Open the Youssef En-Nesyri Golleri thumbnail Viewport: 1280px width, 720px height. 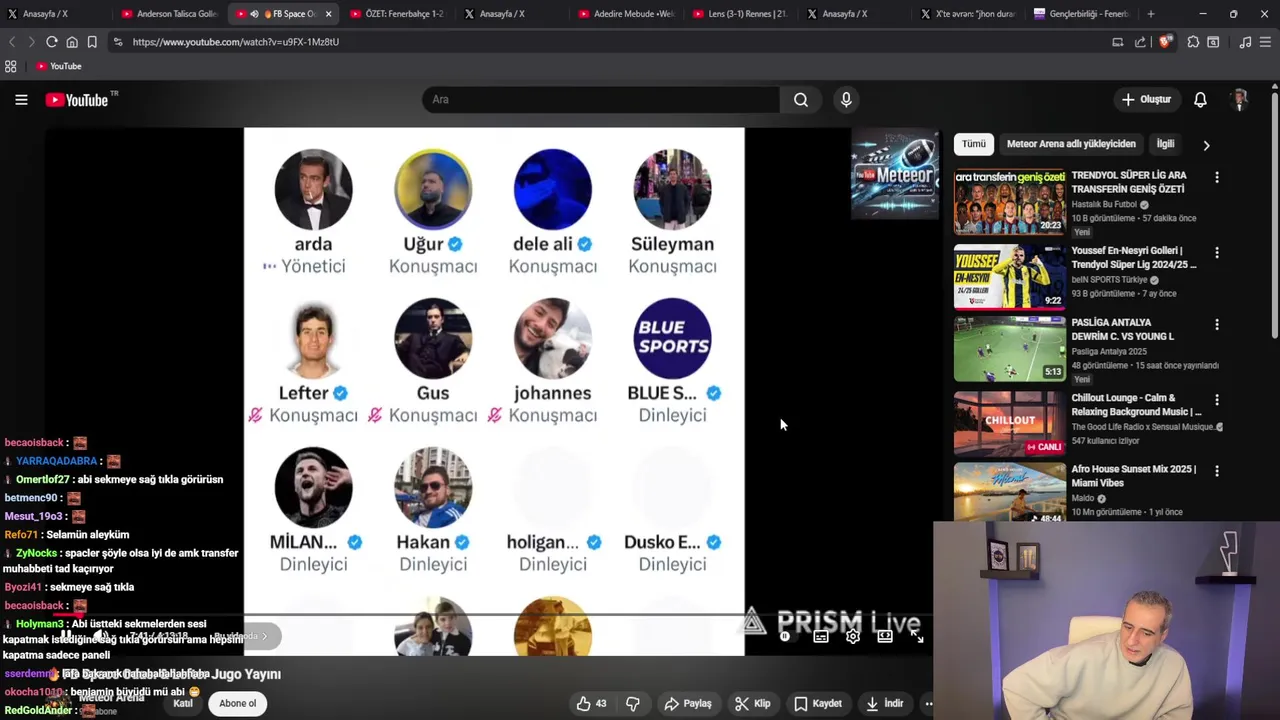pyautogui.click(x=1010, y=276)
